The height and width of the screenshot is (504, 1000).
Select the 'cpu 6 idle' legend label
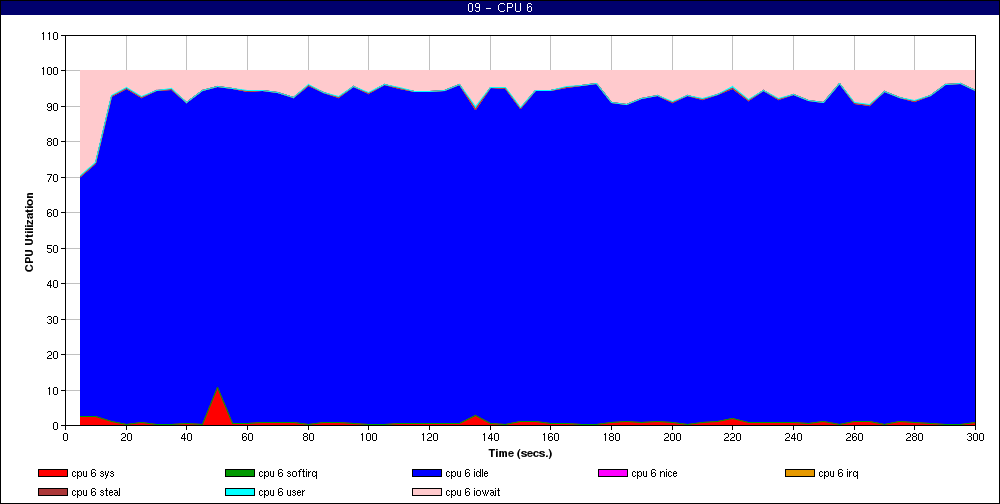coord(467,473)
